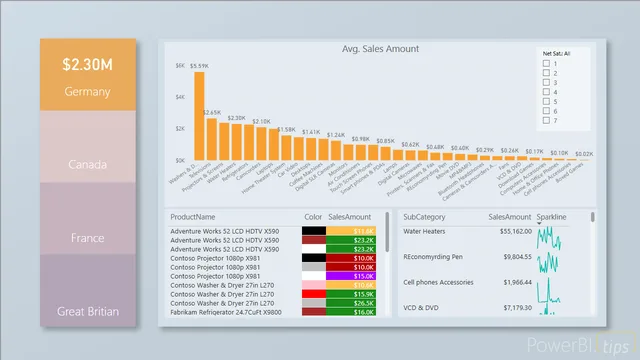Image resolution: width=640 pixels, height=360 pixels.
Task: Sort subcategory table by its SalesAmount header
Action: [510, 217]
